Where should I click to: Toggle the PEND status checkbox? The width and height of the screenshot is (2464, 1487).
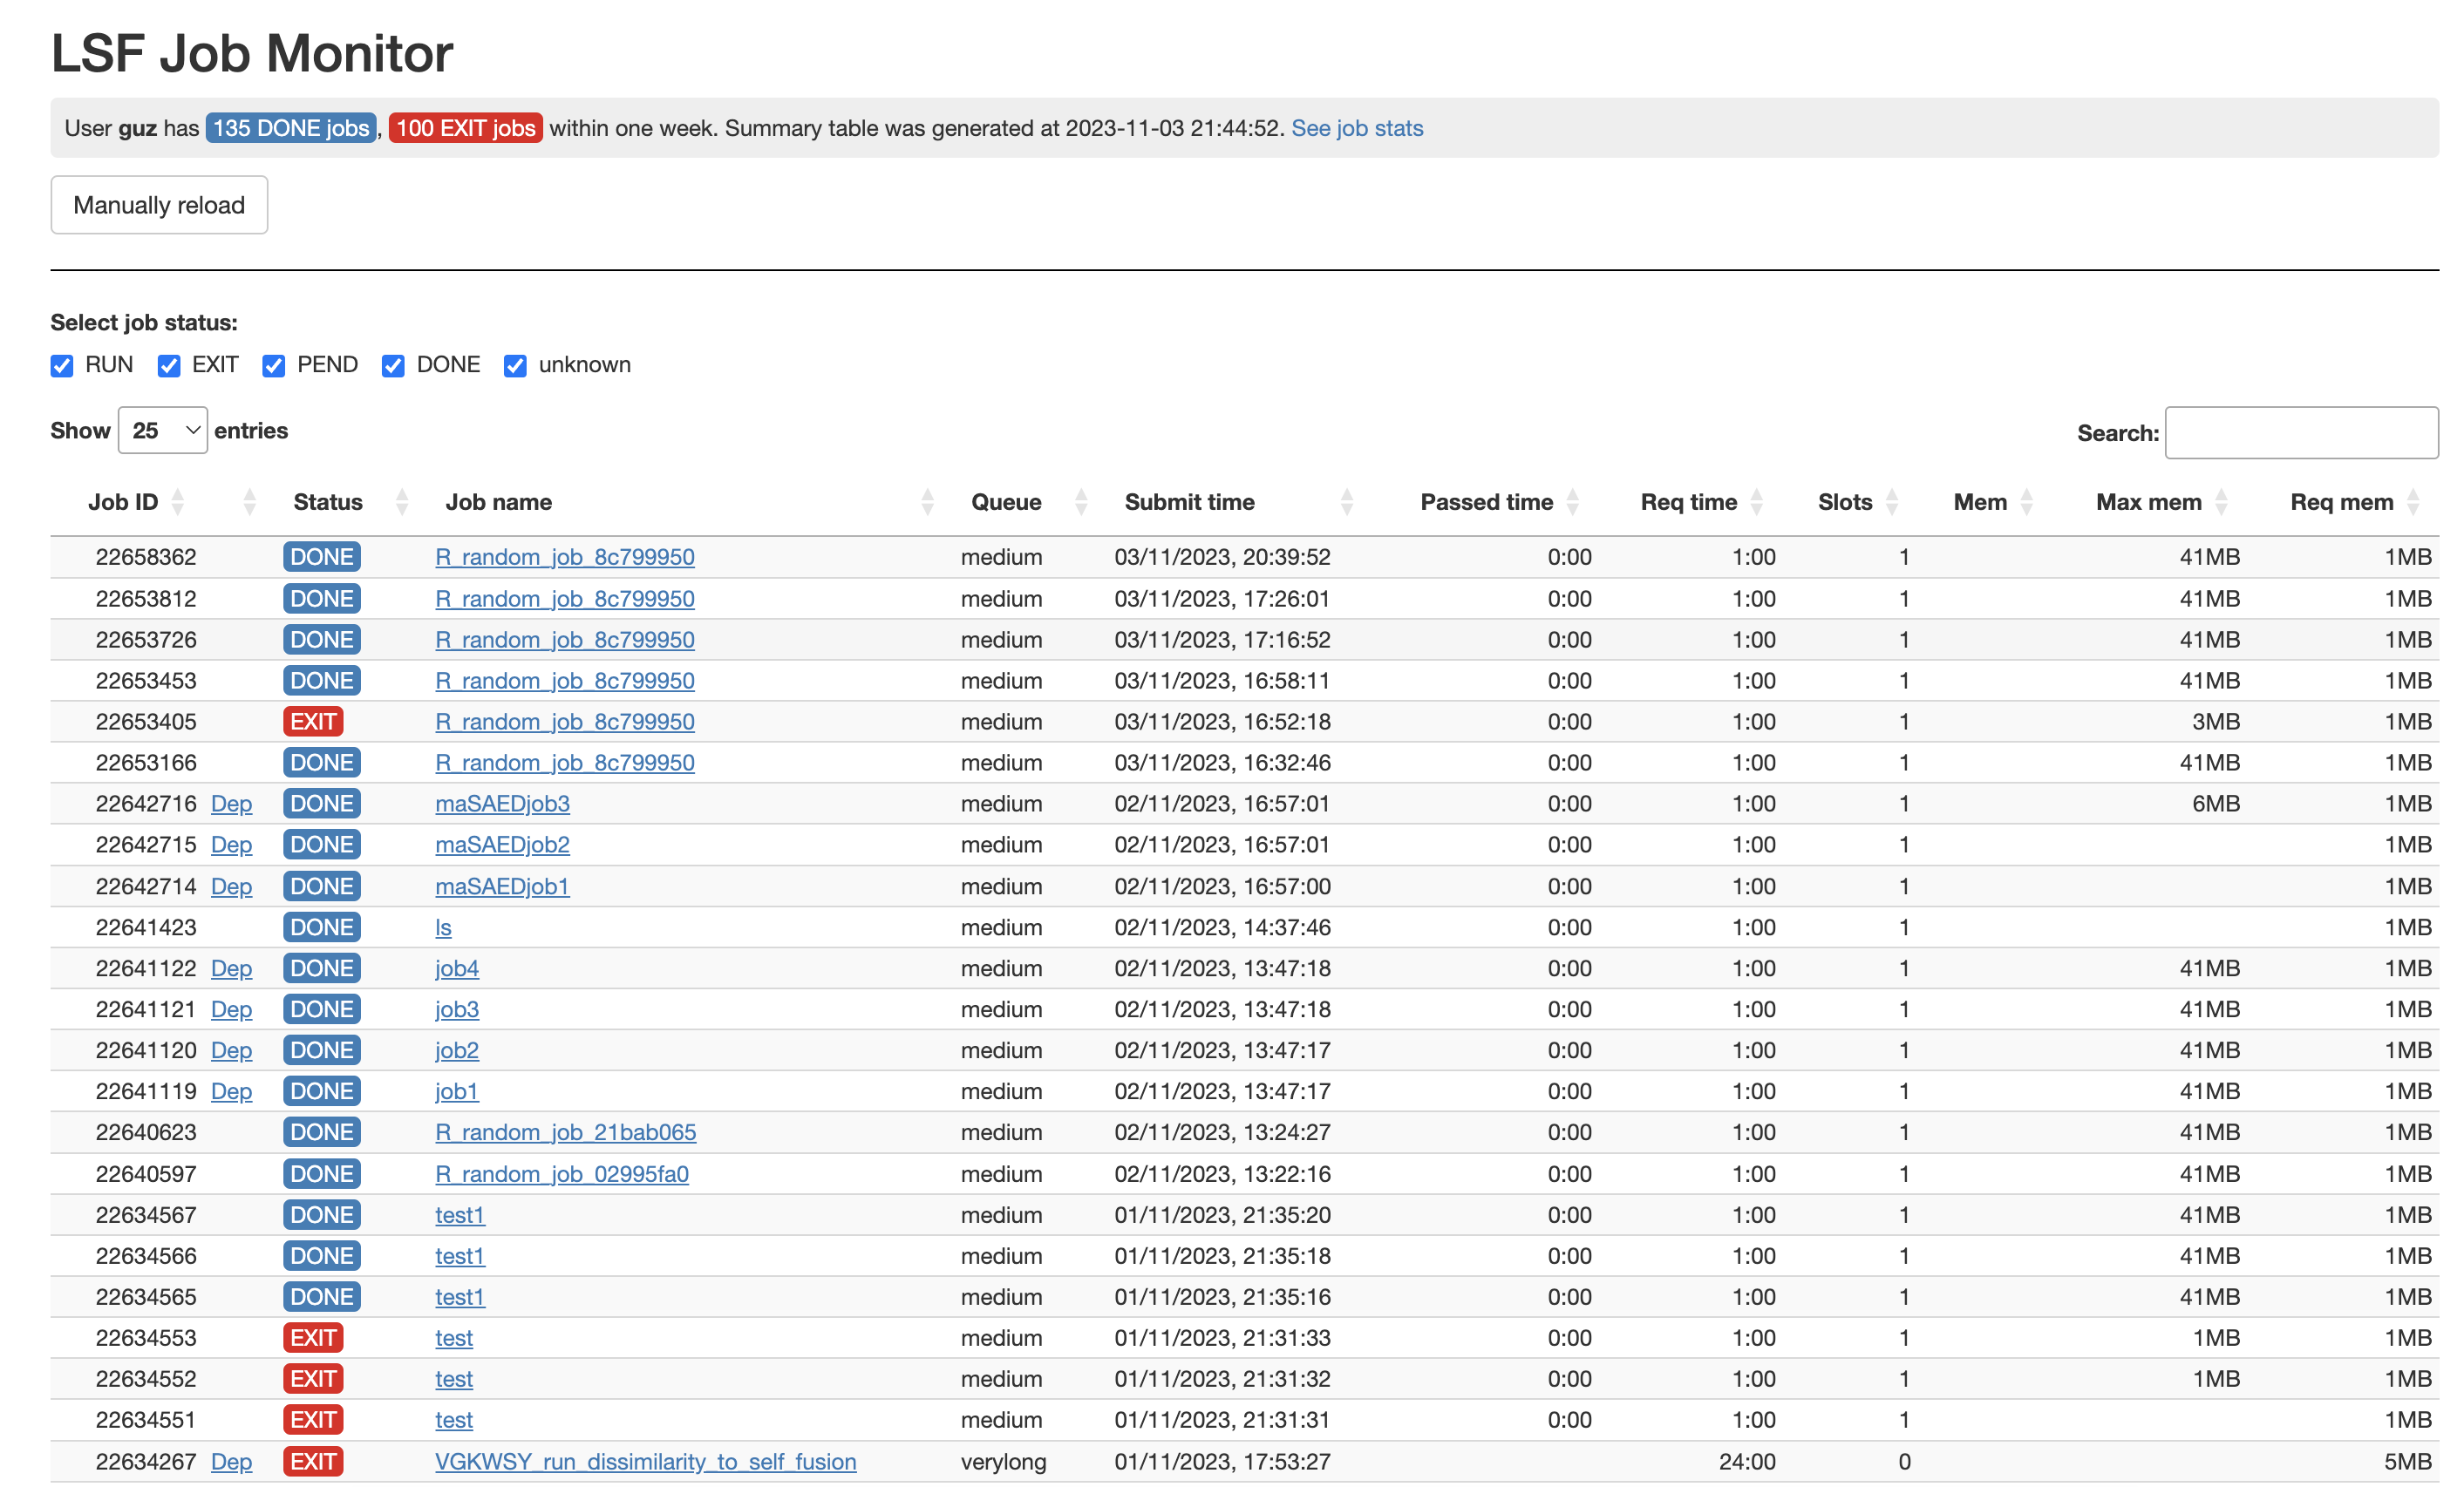[274, 366]
